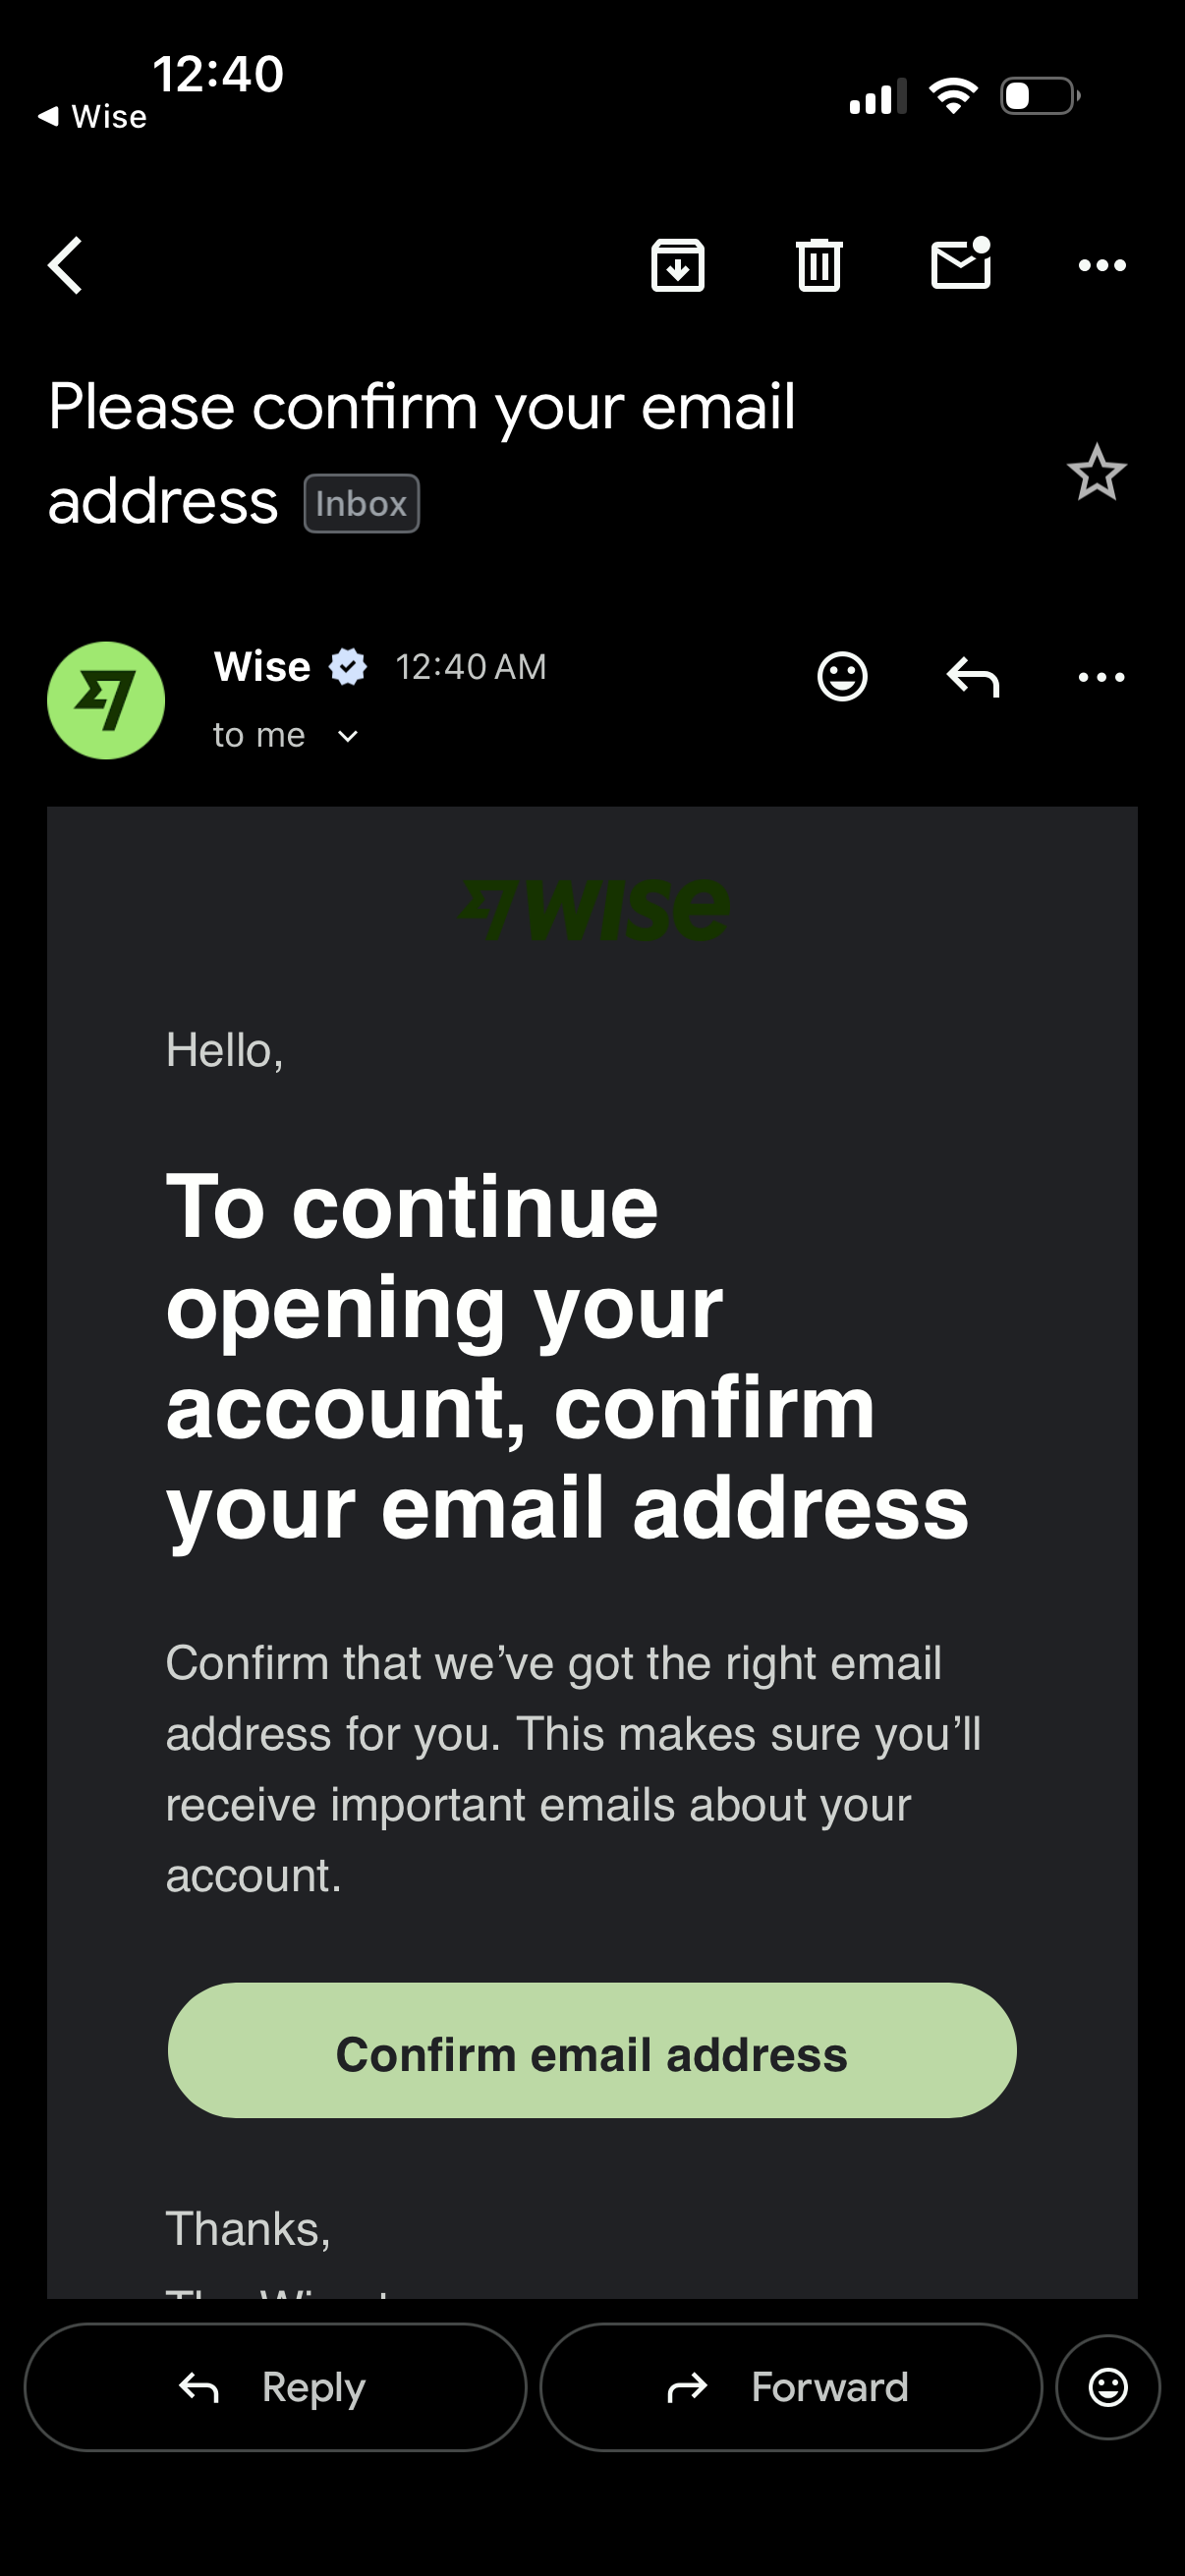Star this email
The image size is (1185, 2576).
pyautogui.click(x=1096, y=473)
